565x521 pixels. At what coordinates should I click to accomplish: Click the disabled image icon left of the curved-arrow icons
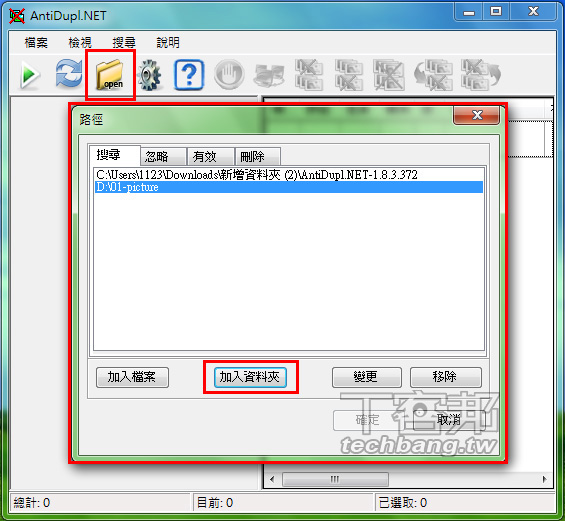click(x=389, y=75)
